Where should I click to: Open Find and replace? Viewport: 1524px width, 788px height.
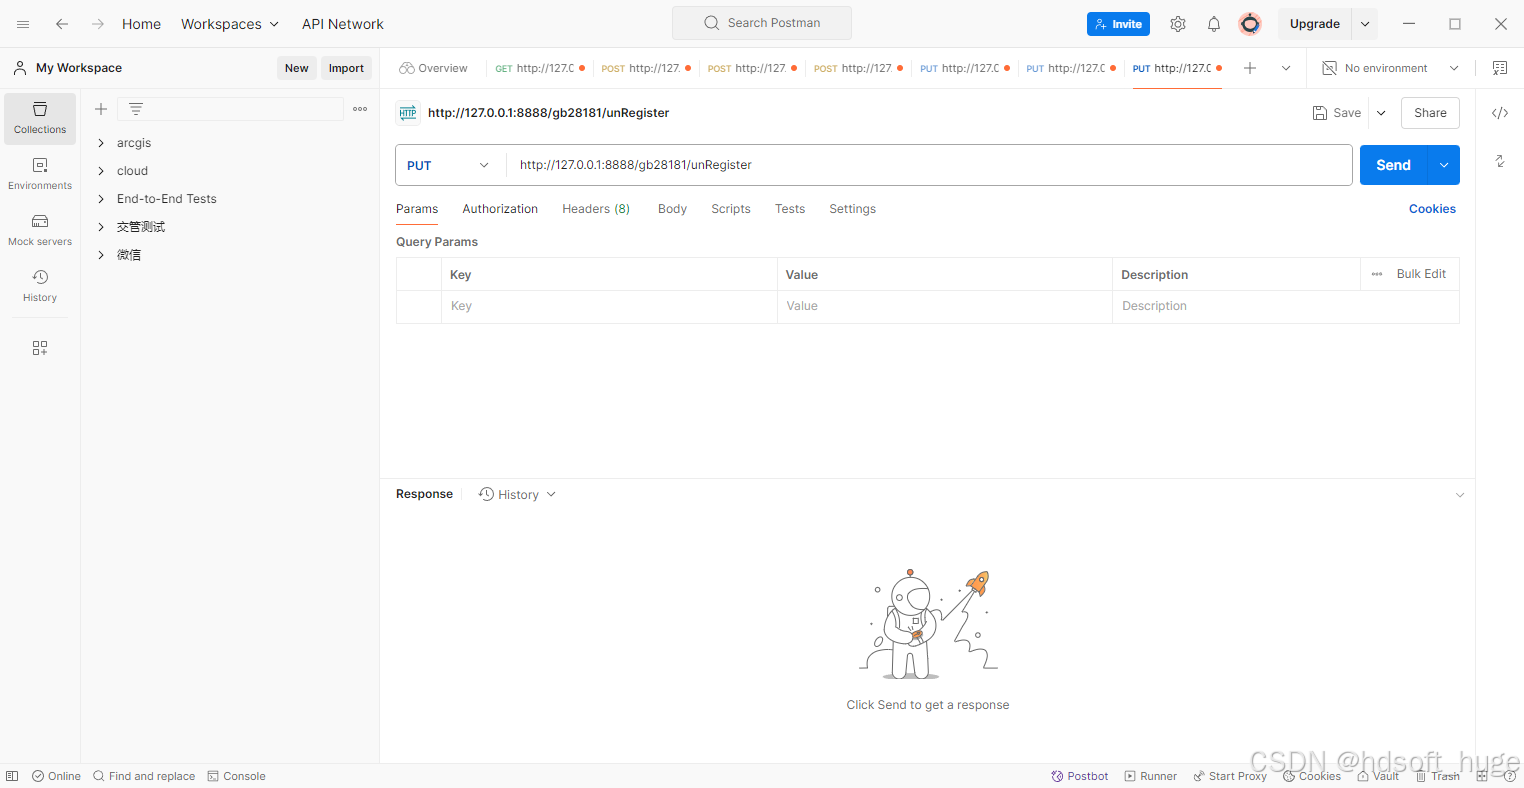pyautogui.click(x=144, y=776)
